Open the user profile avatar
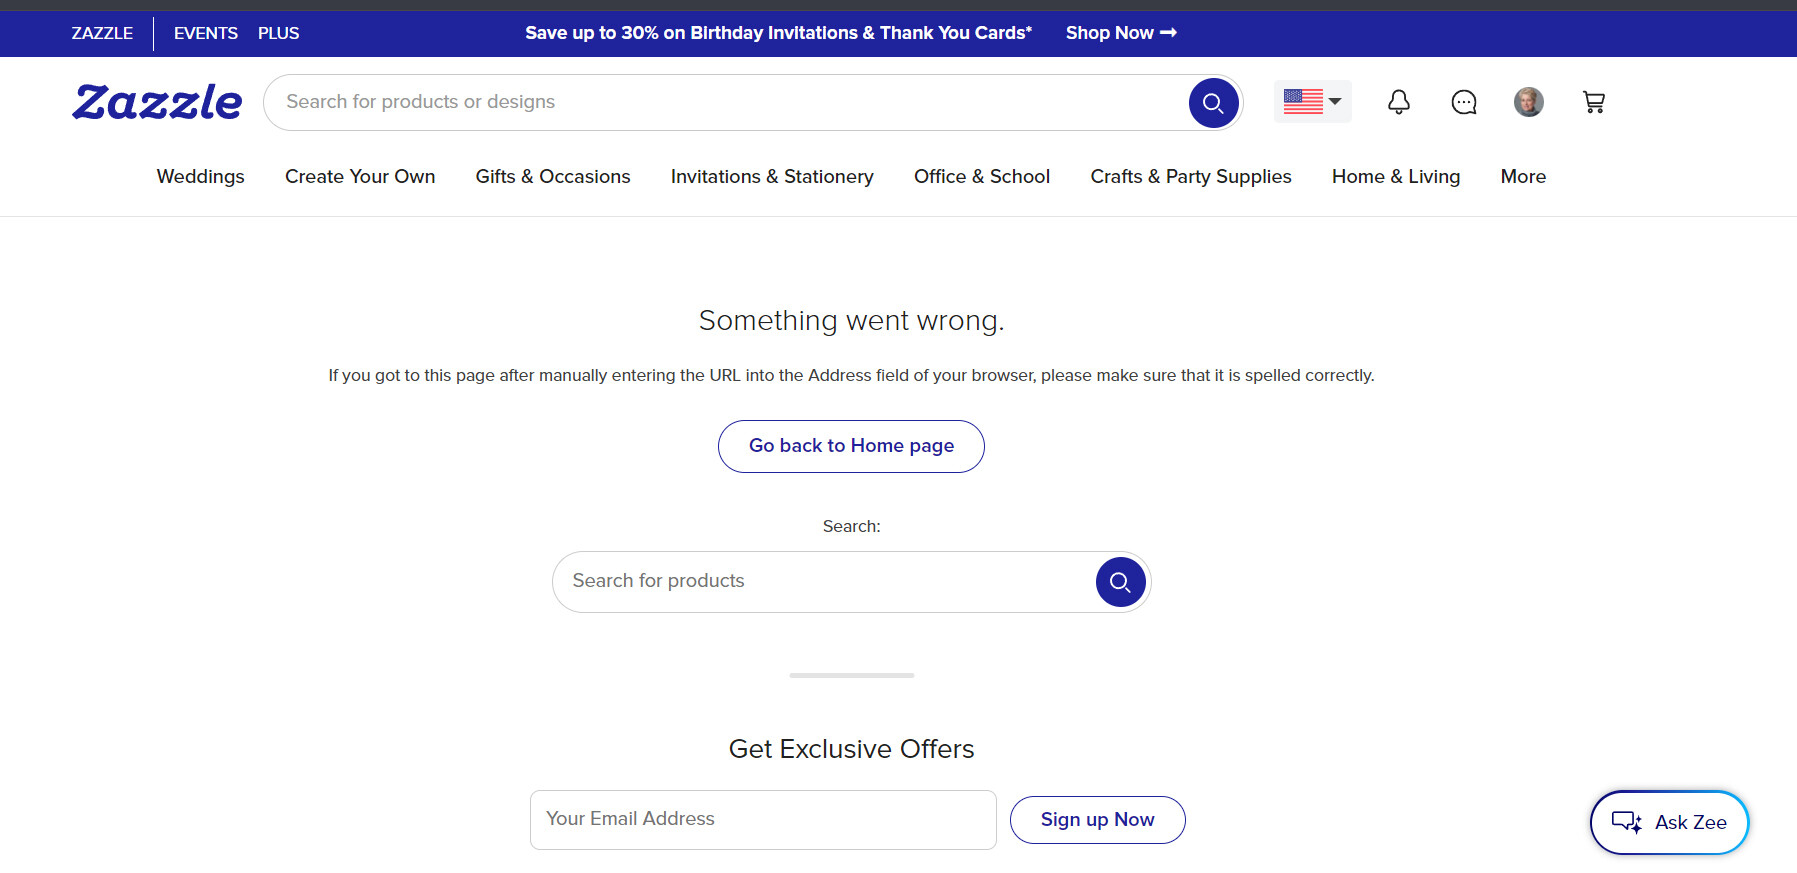 [x=1529, y=102]
